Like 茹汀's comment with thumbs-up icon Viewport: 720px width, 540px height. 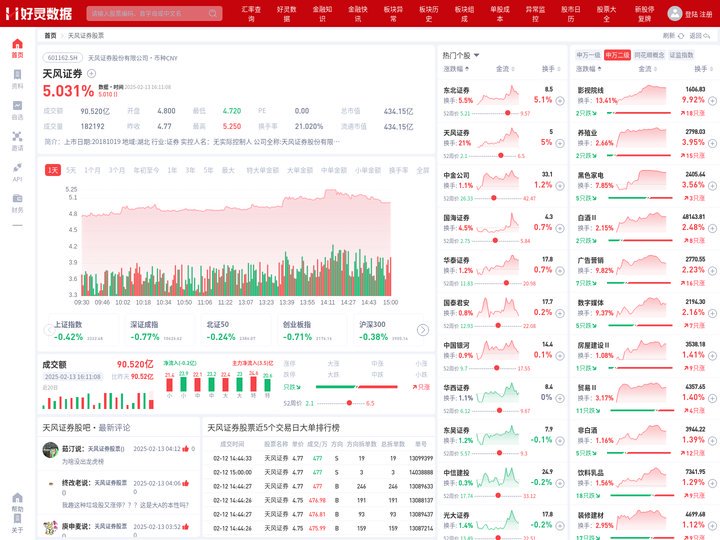[186, 449]
